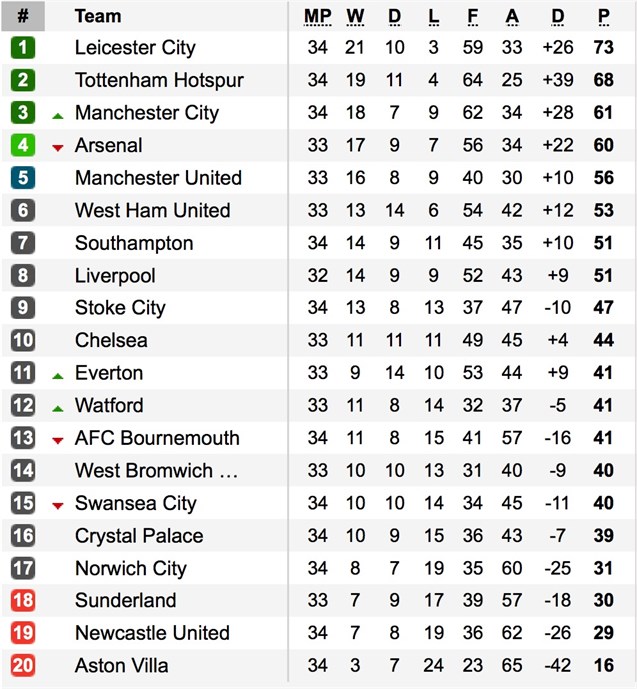Click the # rank column header
The width and height of the screenshot is (637, 689).
point(23,16)
